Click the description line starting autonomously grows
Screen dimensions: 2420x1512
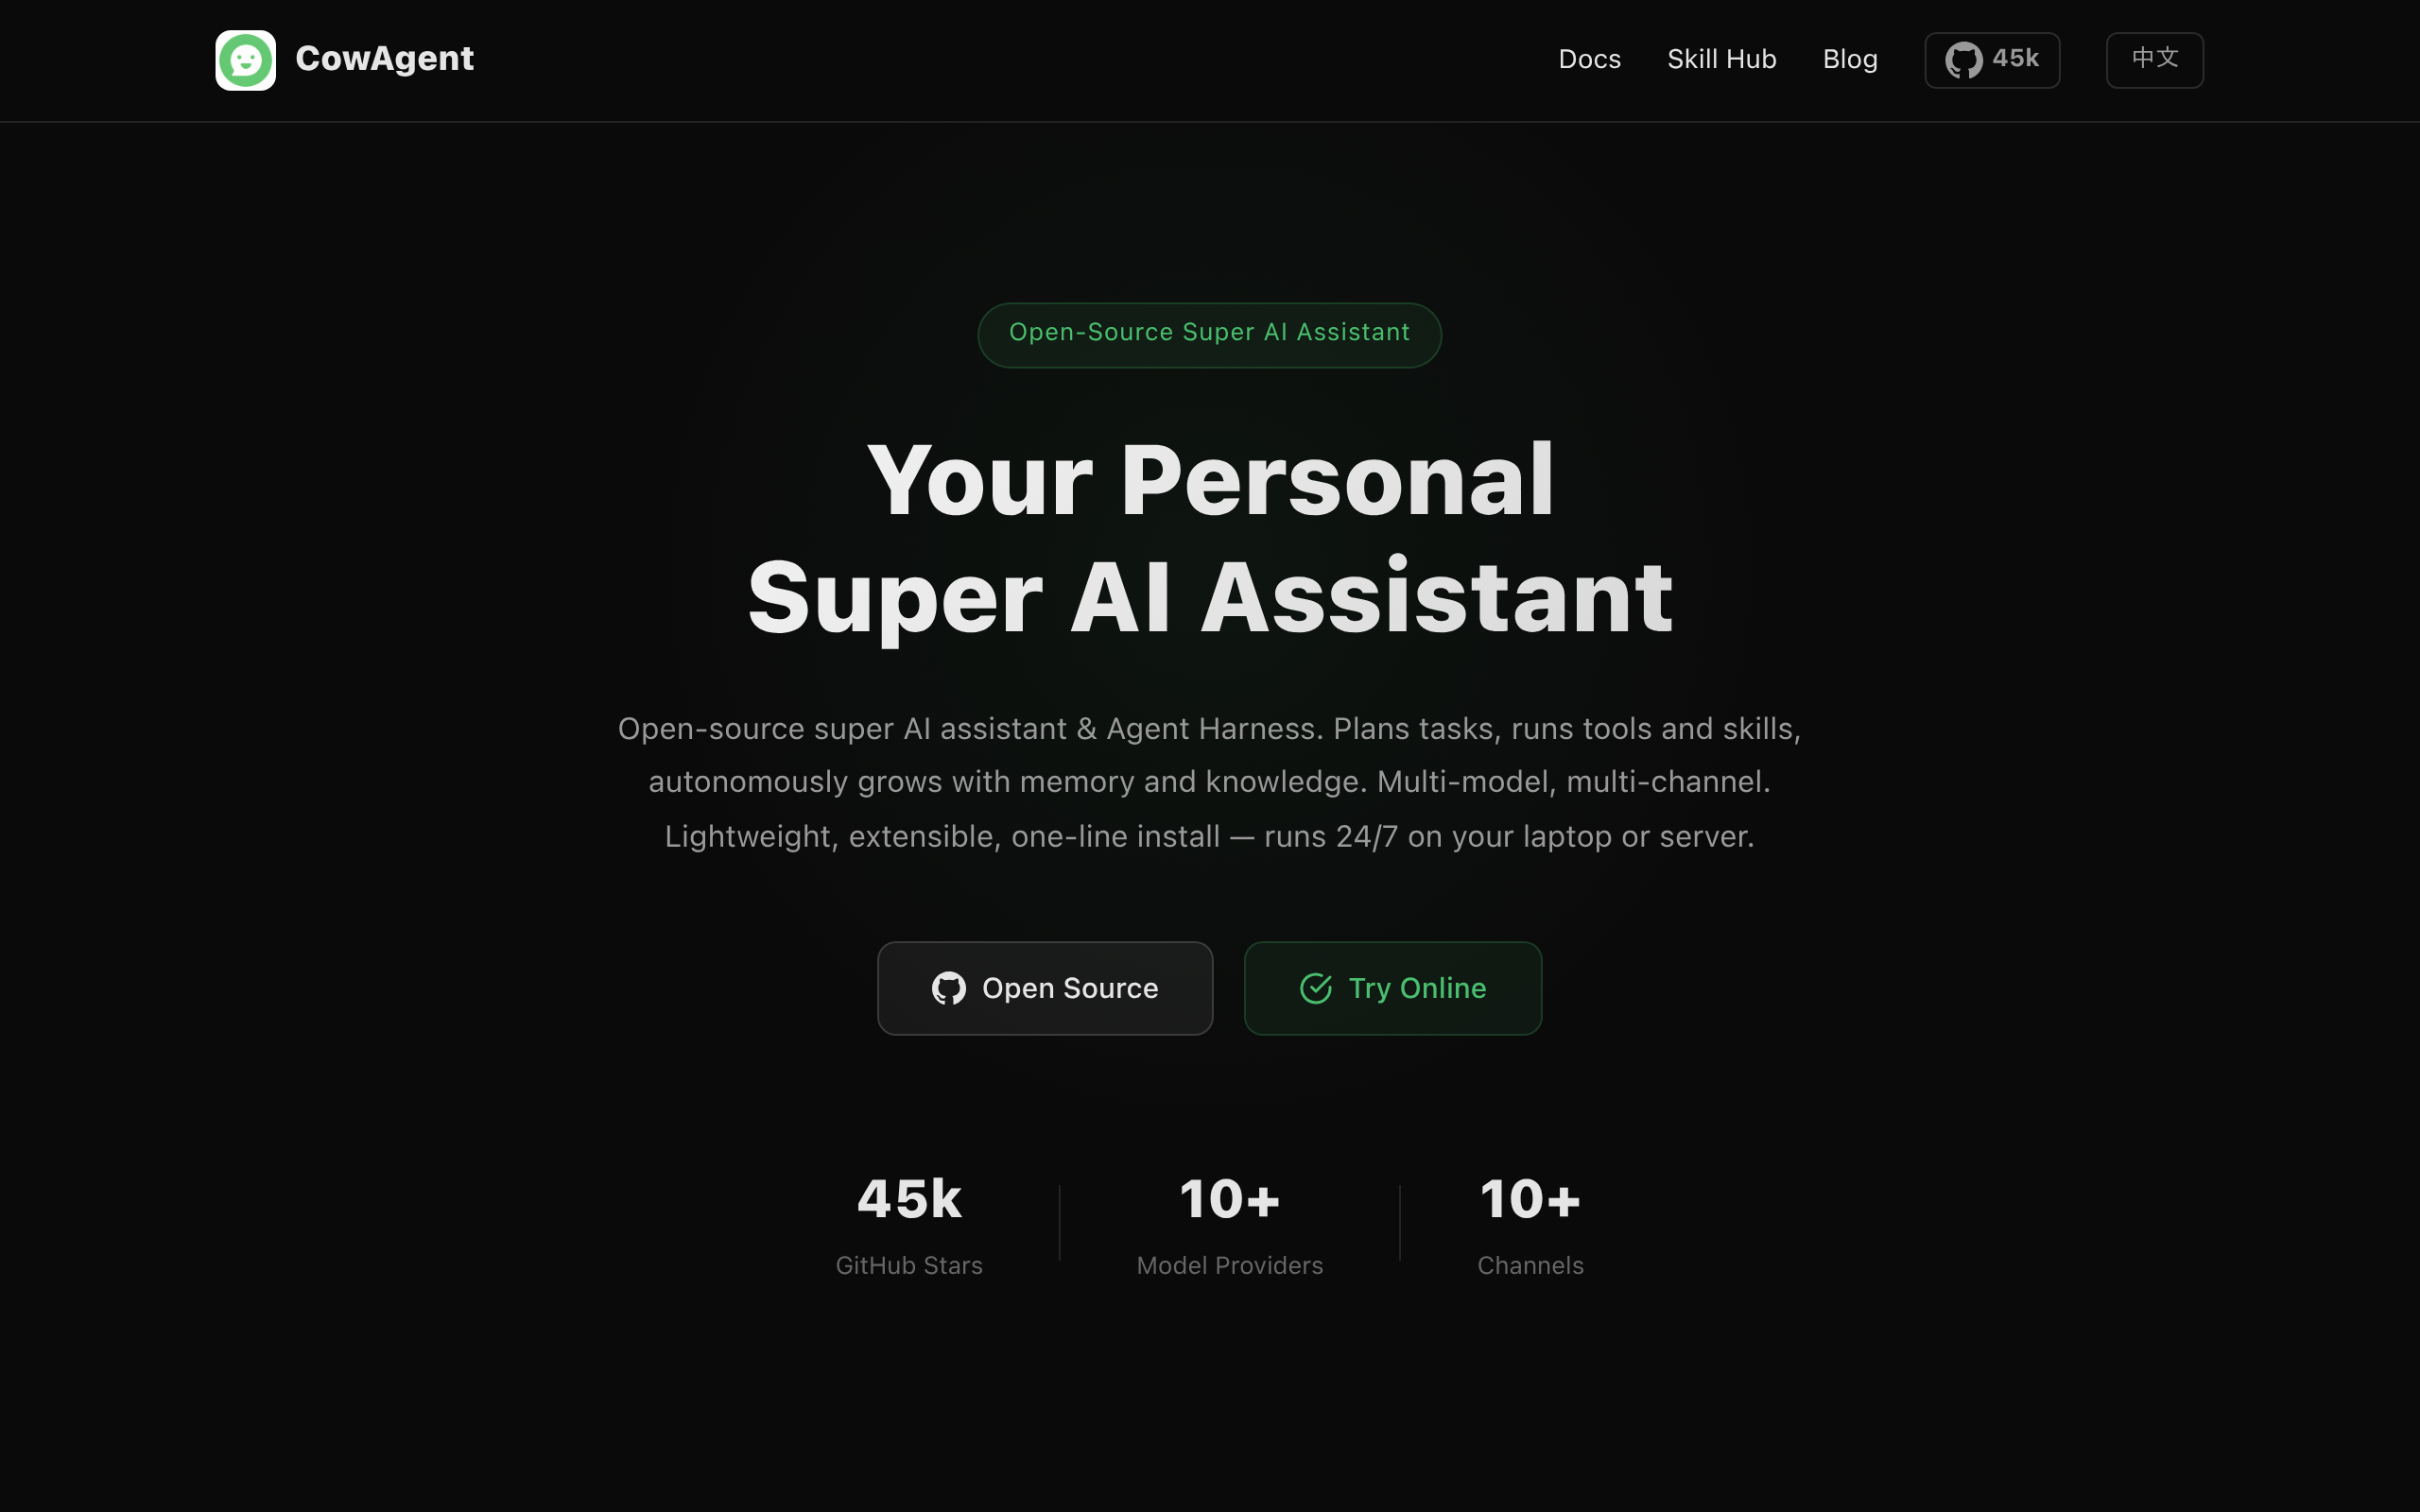1209,782
